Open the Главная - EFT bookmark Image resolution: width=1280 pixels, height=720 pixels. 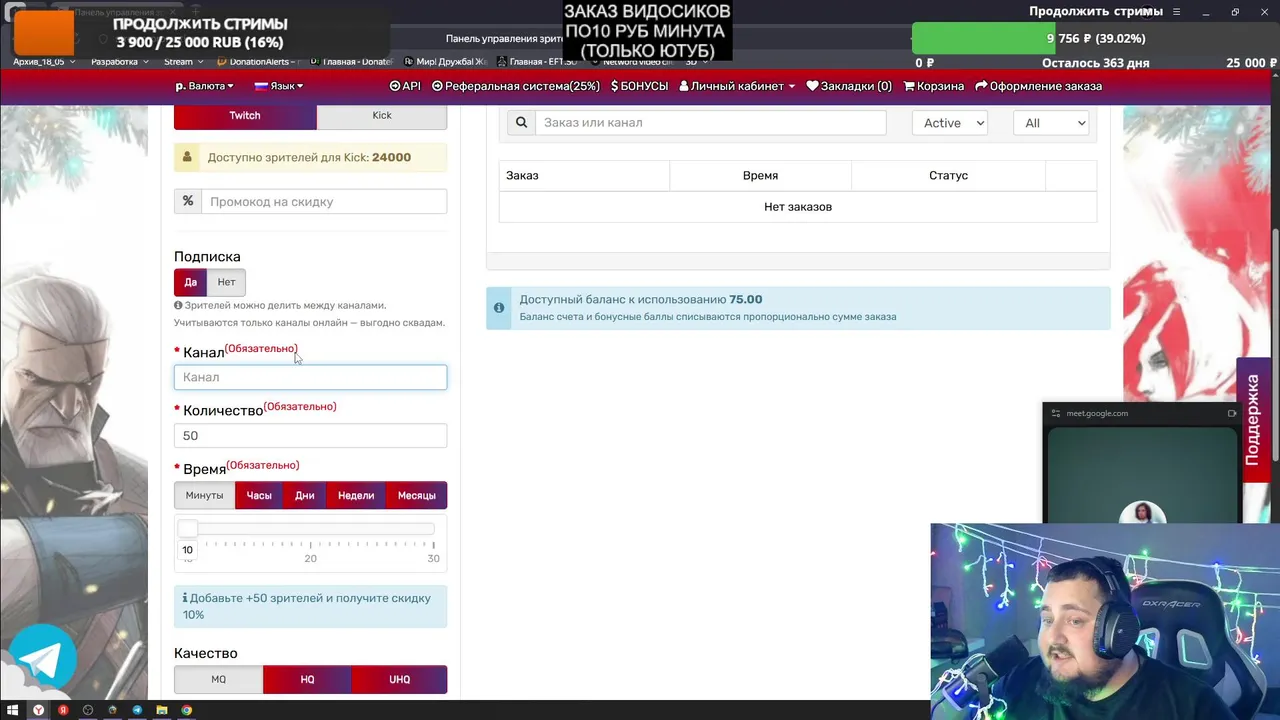(x=536, y=62)
